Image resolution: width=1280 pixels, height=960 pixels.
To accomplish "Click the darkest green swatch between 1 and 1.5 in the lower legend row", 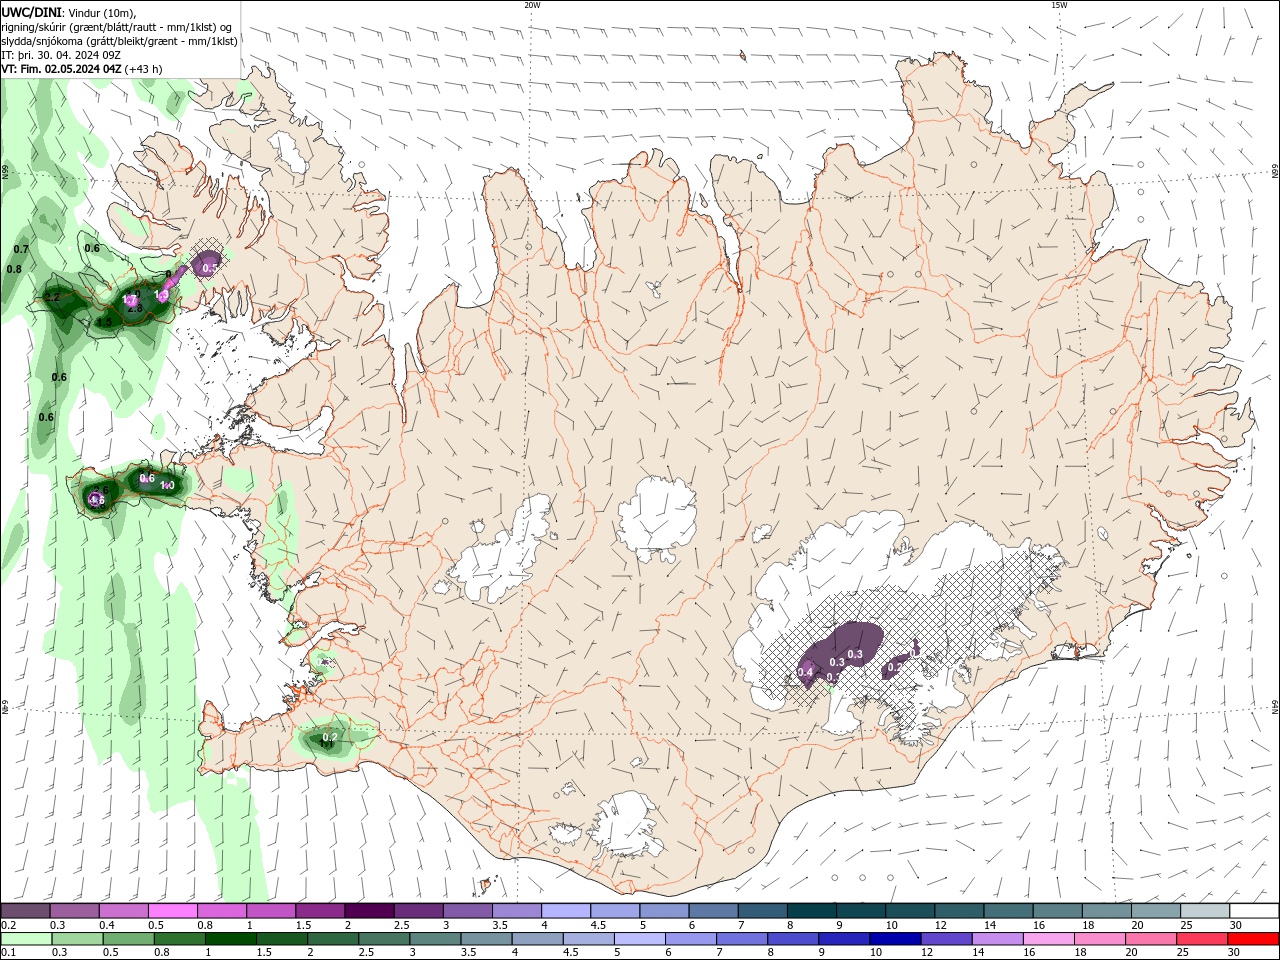I will (x=231, y=939).
